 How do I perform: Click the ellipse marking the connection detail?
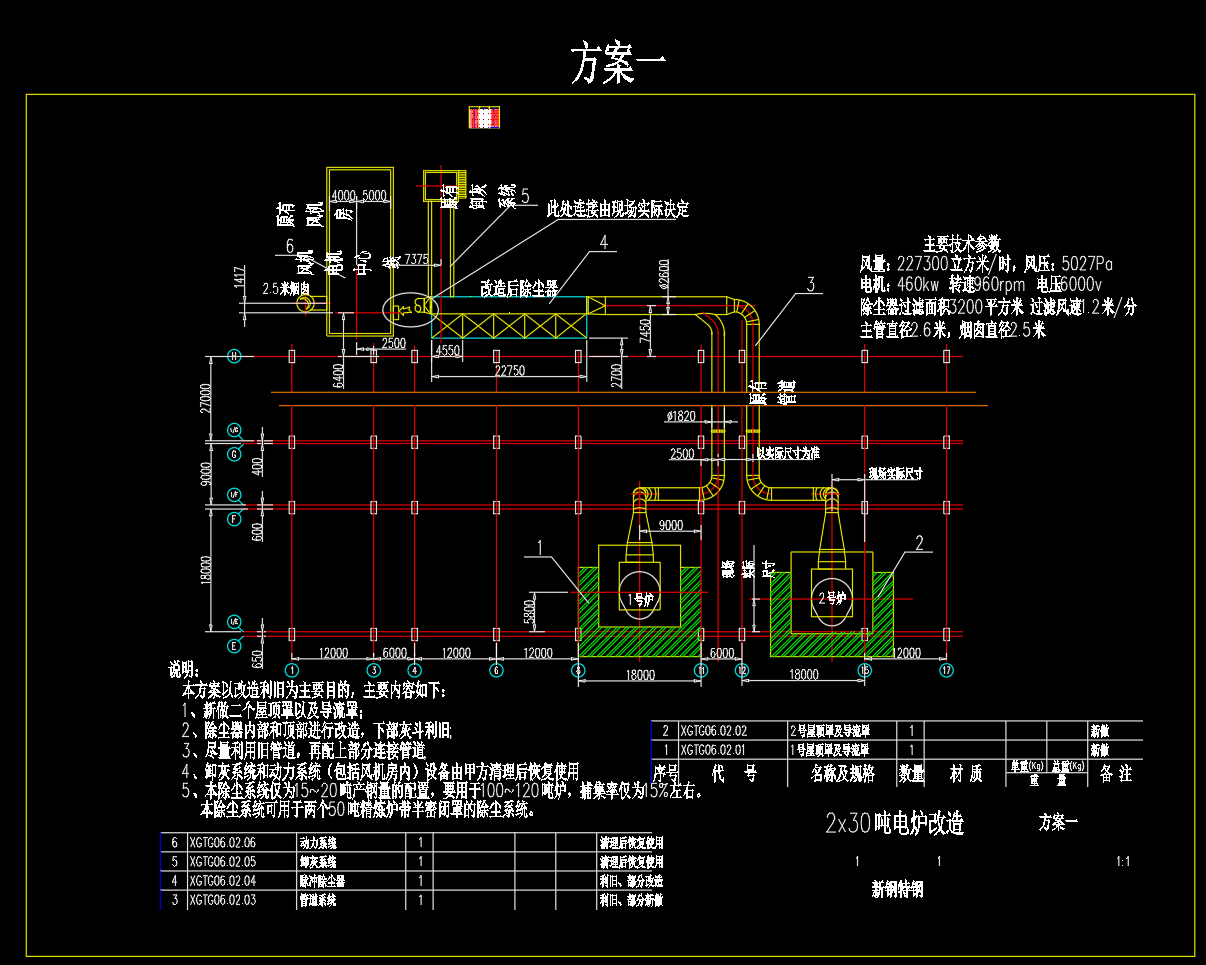pos(410,309)
